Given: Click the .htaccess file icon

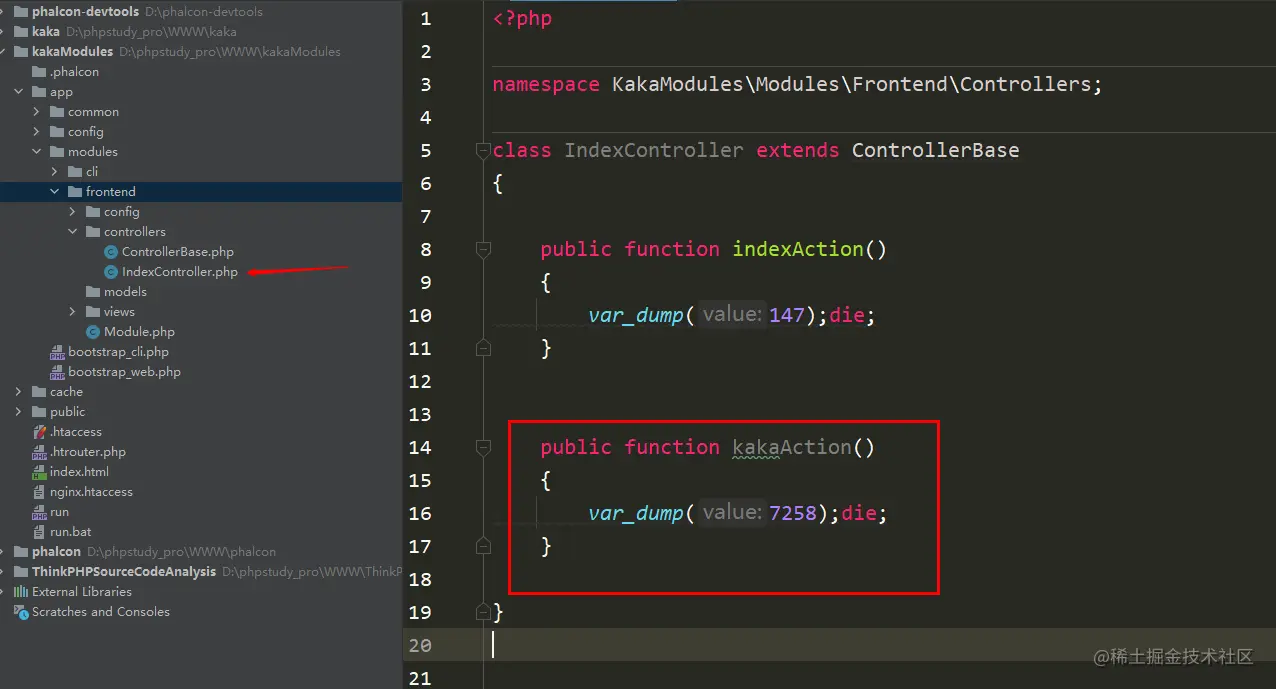Looking at the screenshot, I should (x=40, y=432).
